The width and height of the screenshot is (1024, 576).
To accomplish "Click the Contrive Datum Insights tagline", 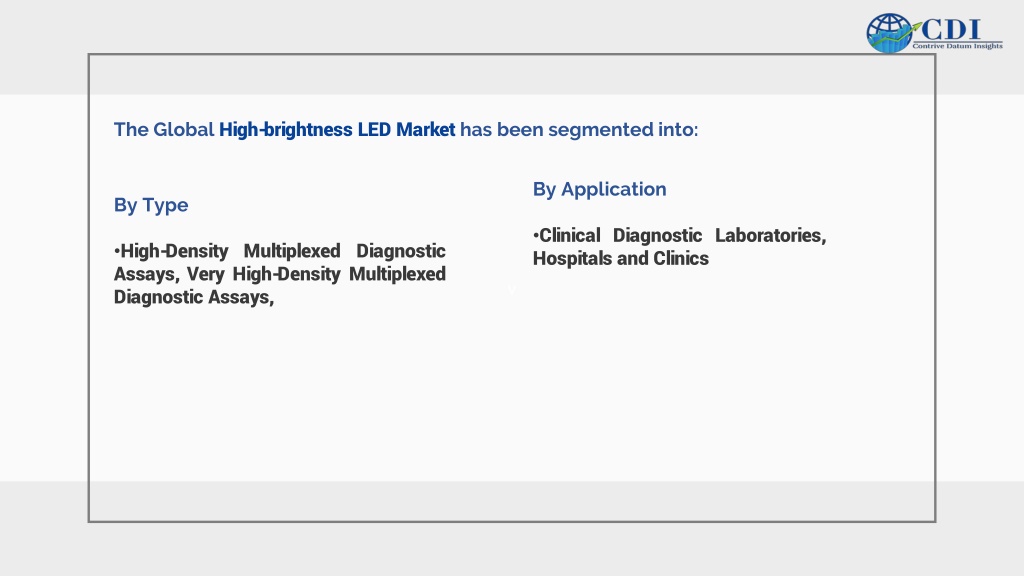I will [957, 46].
